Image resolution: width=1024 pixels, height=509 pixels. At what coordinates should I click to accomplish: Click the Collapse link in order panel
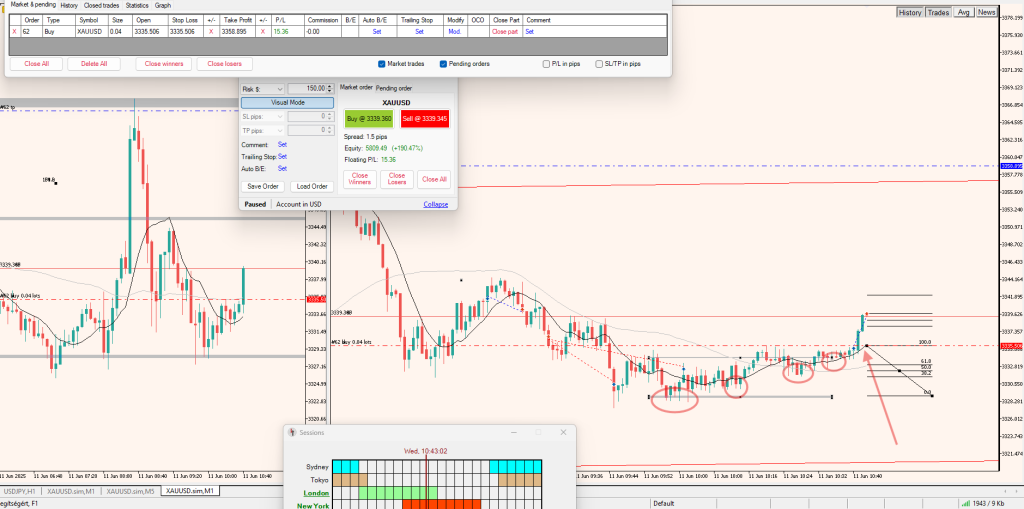(x=435, y=204)
